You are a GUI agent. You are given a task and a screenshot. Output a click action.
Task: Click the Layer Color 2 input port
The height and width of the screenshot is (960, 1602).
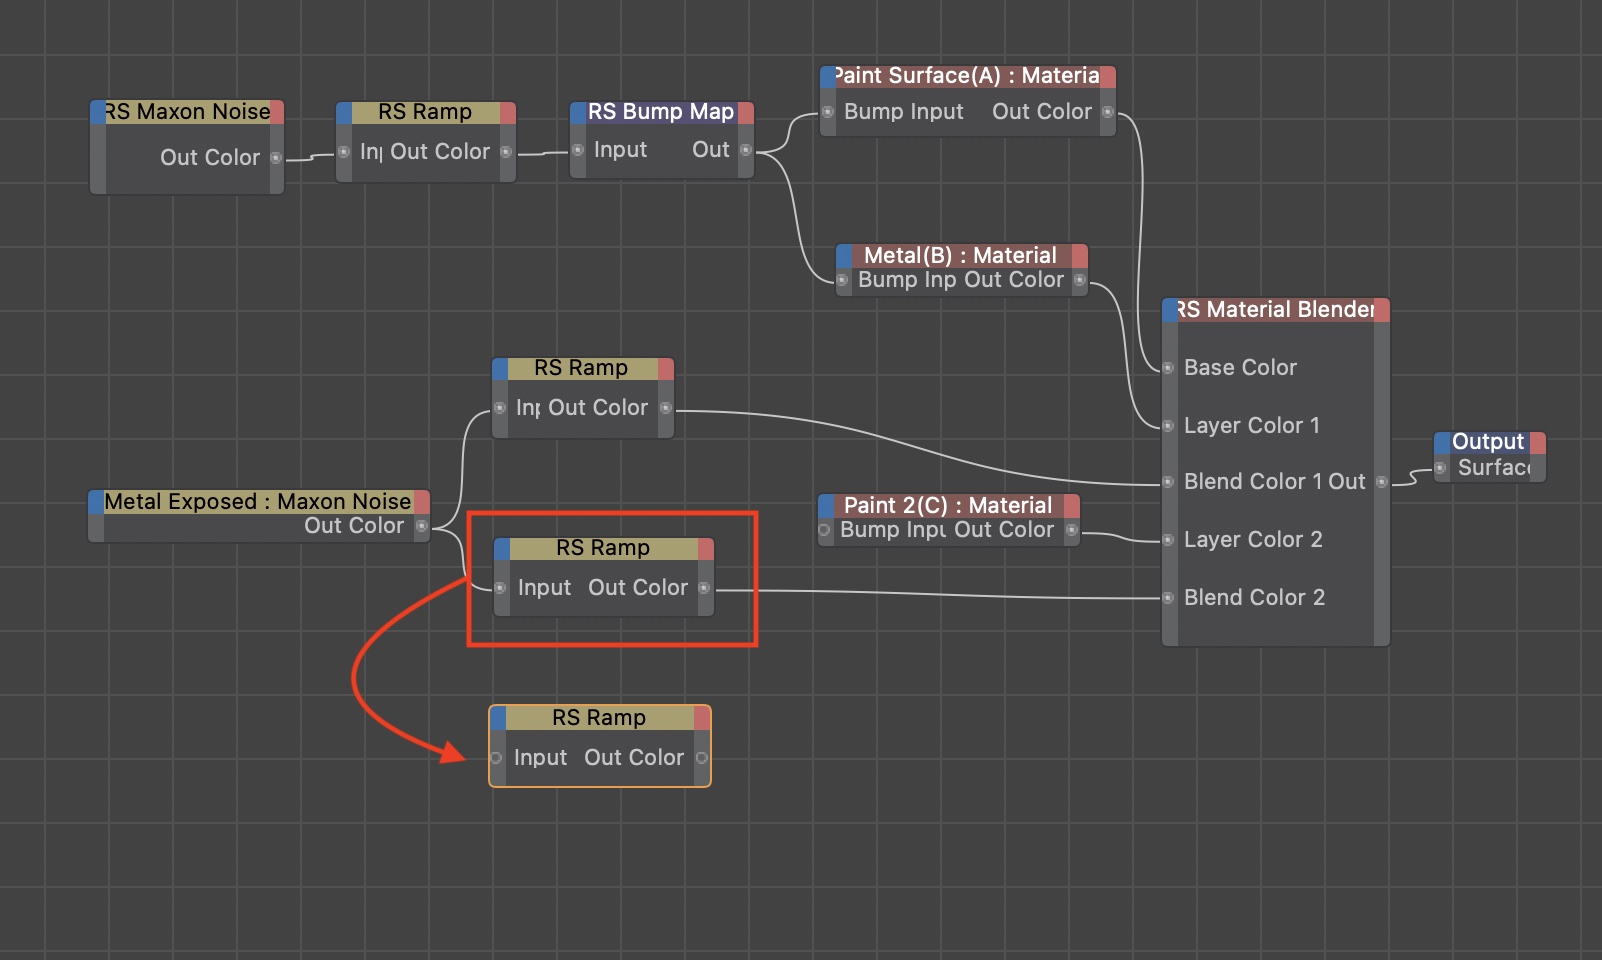(x=1168, y=540)
